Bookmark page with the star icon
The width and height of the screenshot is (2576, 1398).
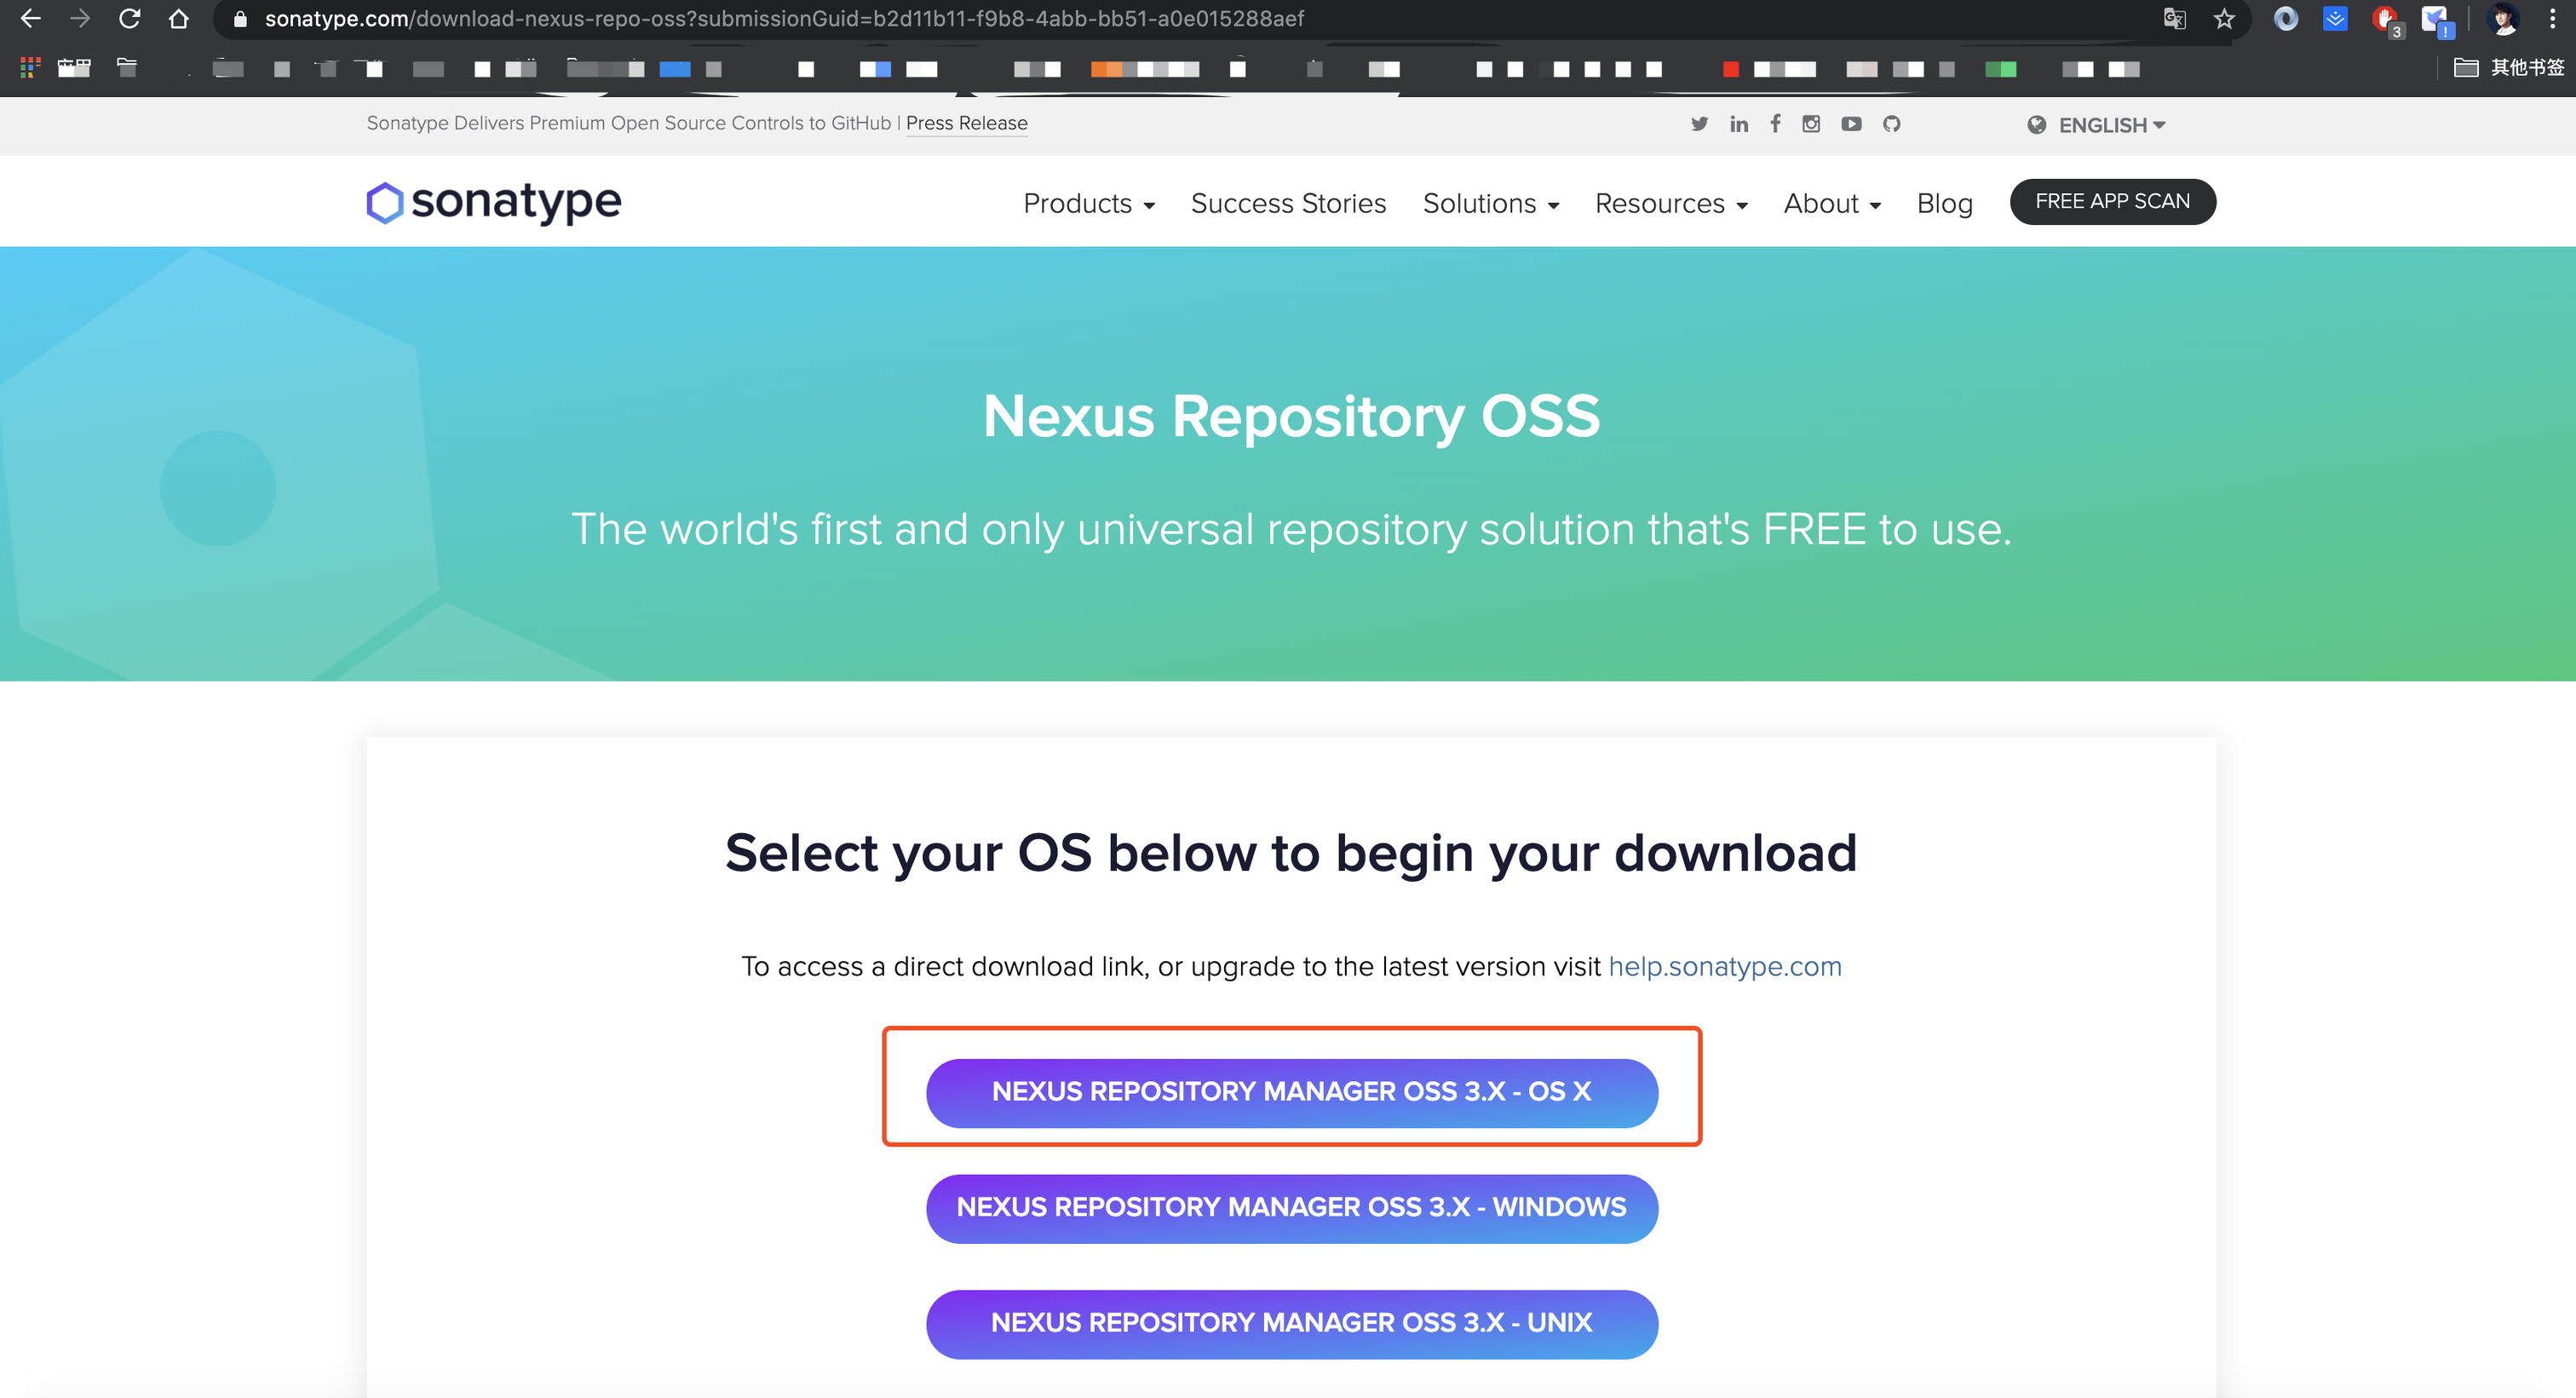[x=2223, y=19]
